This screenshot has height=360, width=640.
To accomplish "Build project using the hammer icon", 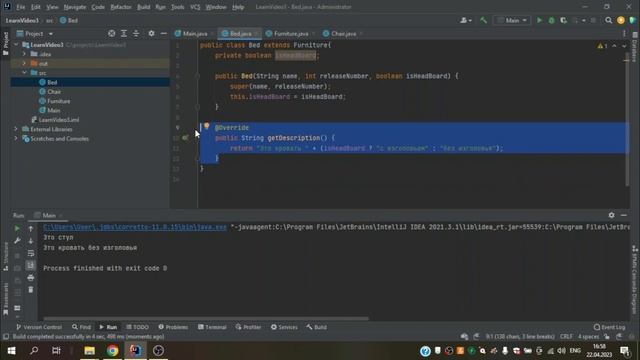I will [x=483, y=20].
